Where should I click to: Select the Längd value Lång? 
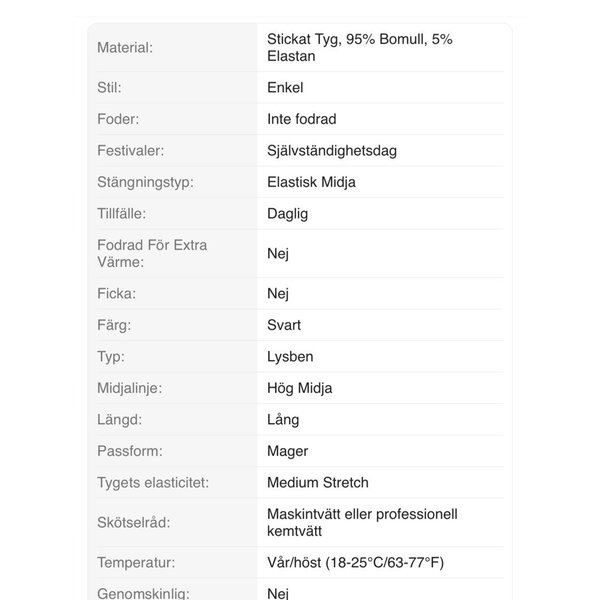click(x=283, y=420)
